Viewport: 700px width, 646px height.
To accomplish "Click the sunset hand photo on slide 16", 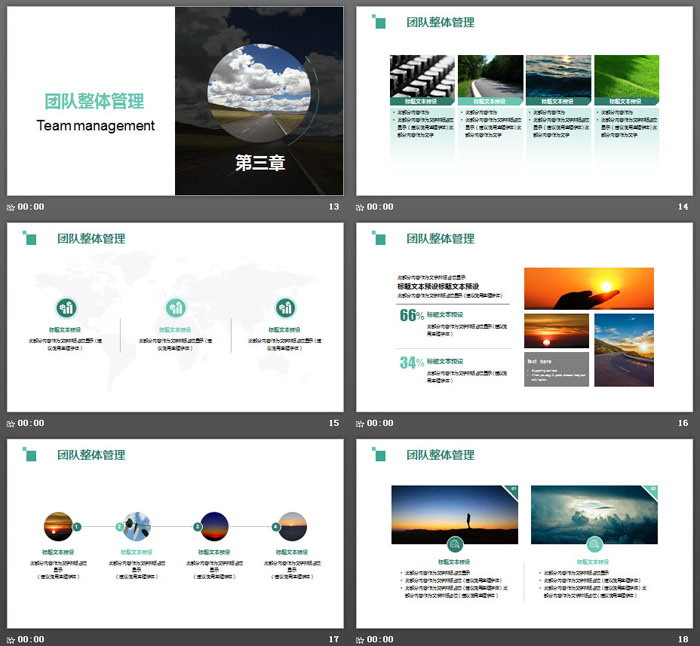I will coord(588,288).
